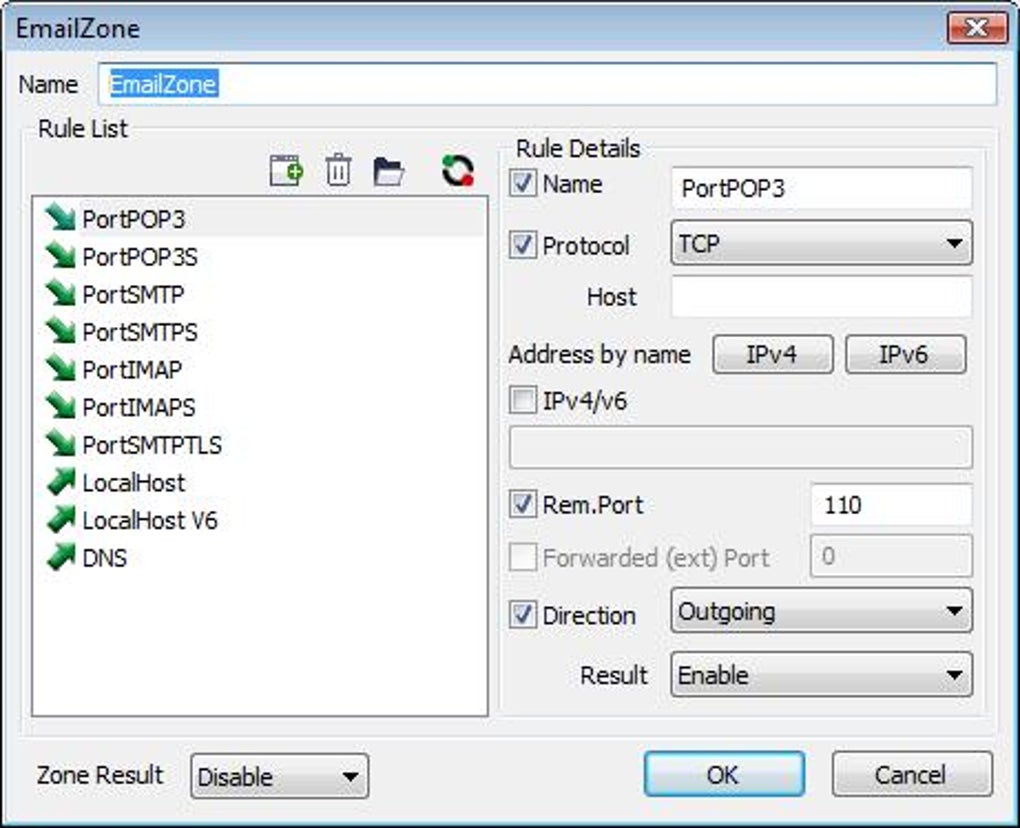Click the arrow icon beside PortPOP3S
The width and height of the screenshot is (1020, 828).
tap(61, 256)
